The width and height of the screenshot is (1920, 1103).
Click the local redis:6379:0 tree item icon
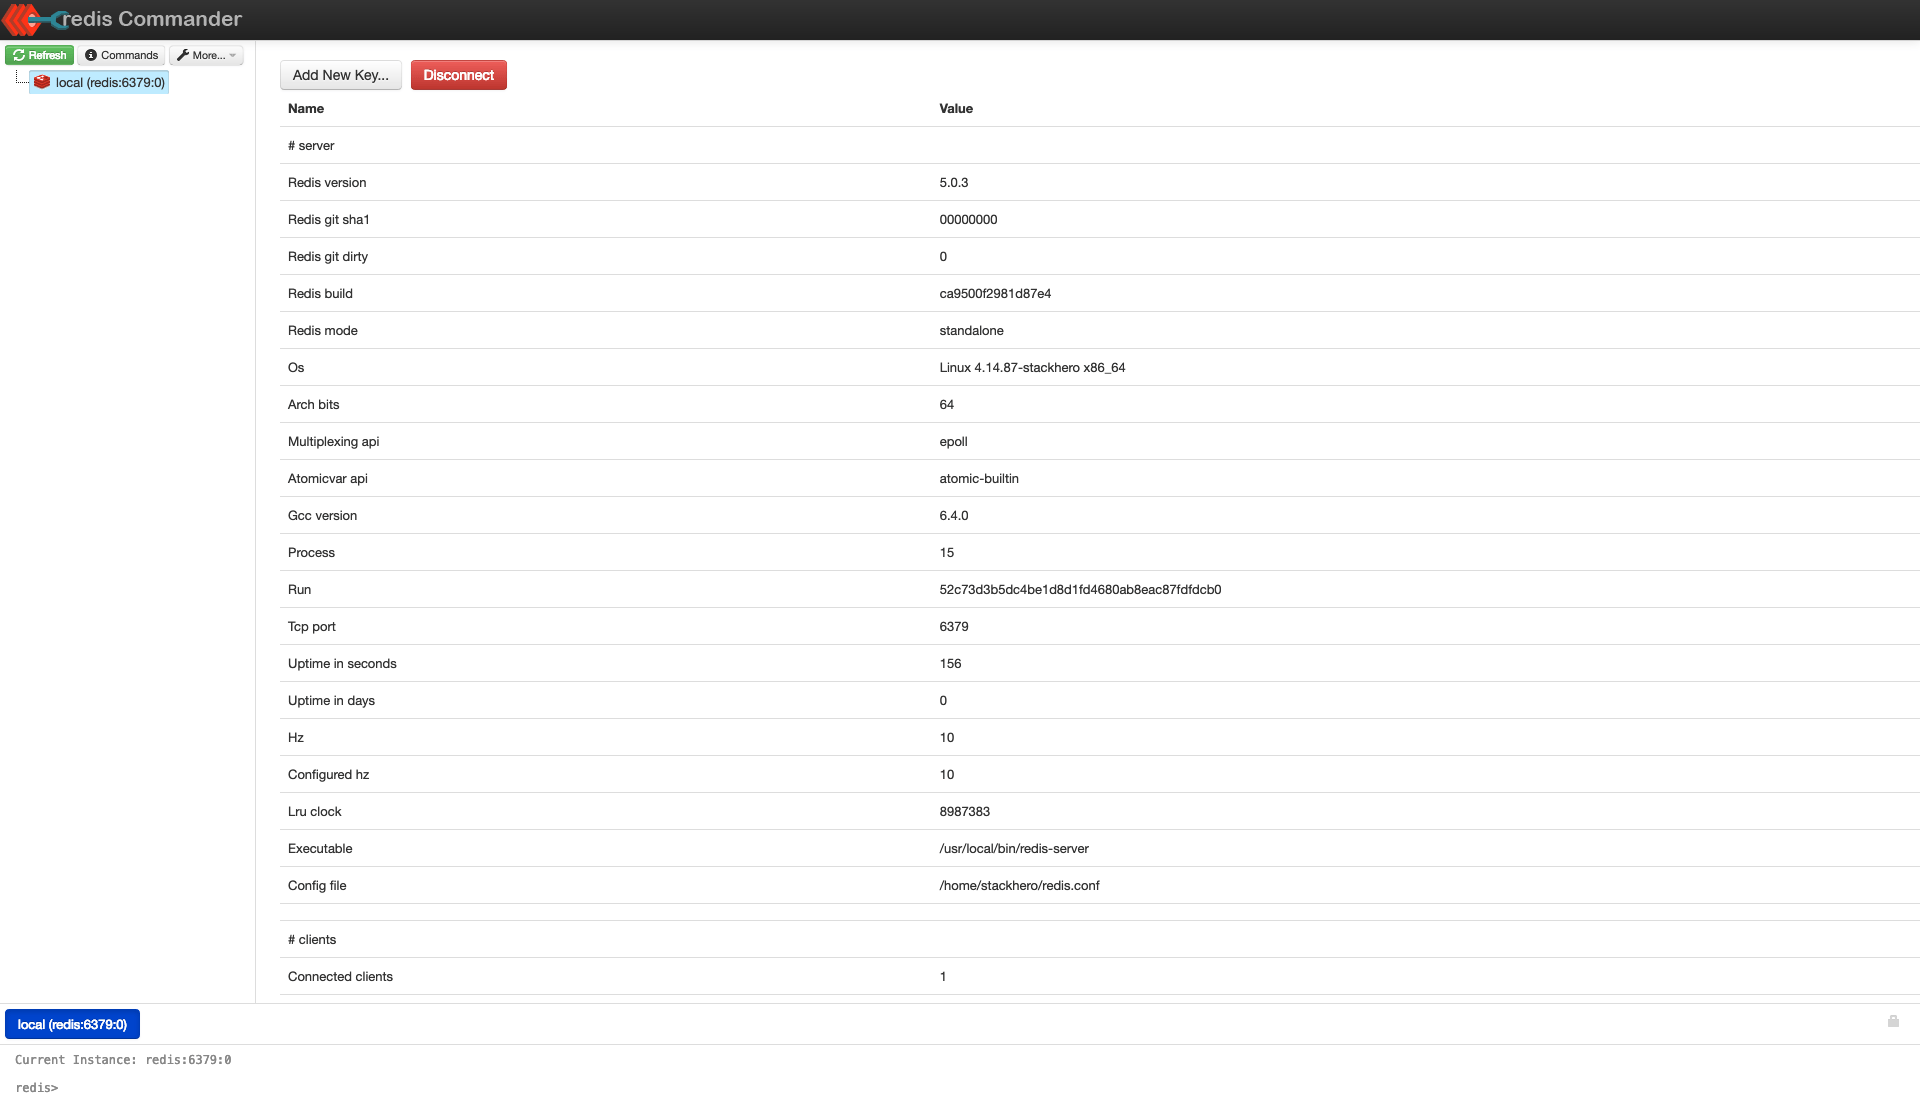tap(42, 82)
